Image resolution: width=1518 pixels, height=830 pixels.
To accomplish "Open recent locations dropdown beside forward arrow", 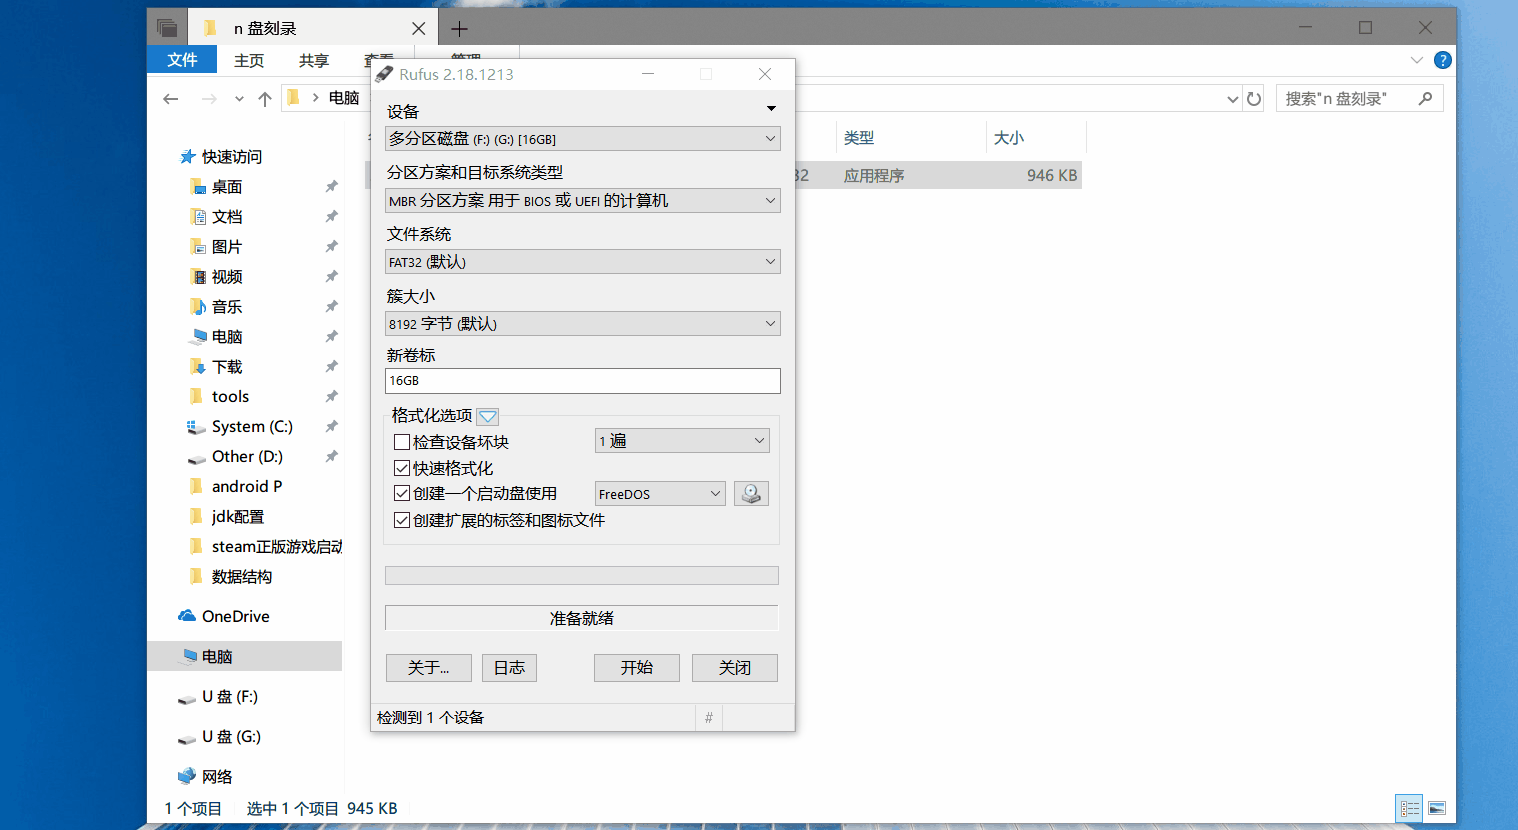I will click(x=239, y=98).
